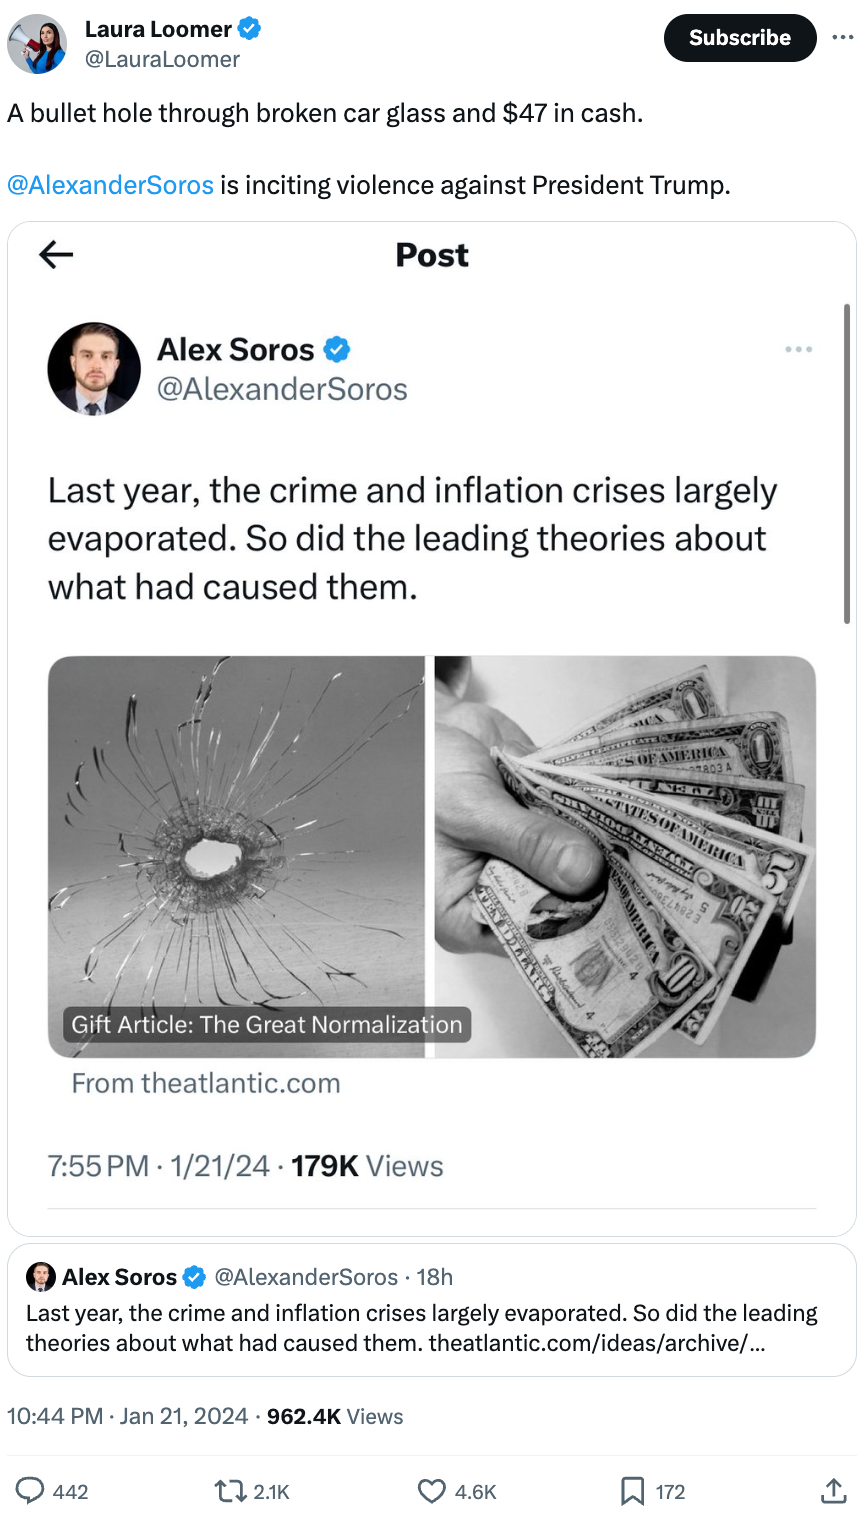Viewport: 868px width, 1522px height.
Task: Open Alex Soros embedded post options ellipsis
Action: [x=798, y=350]
